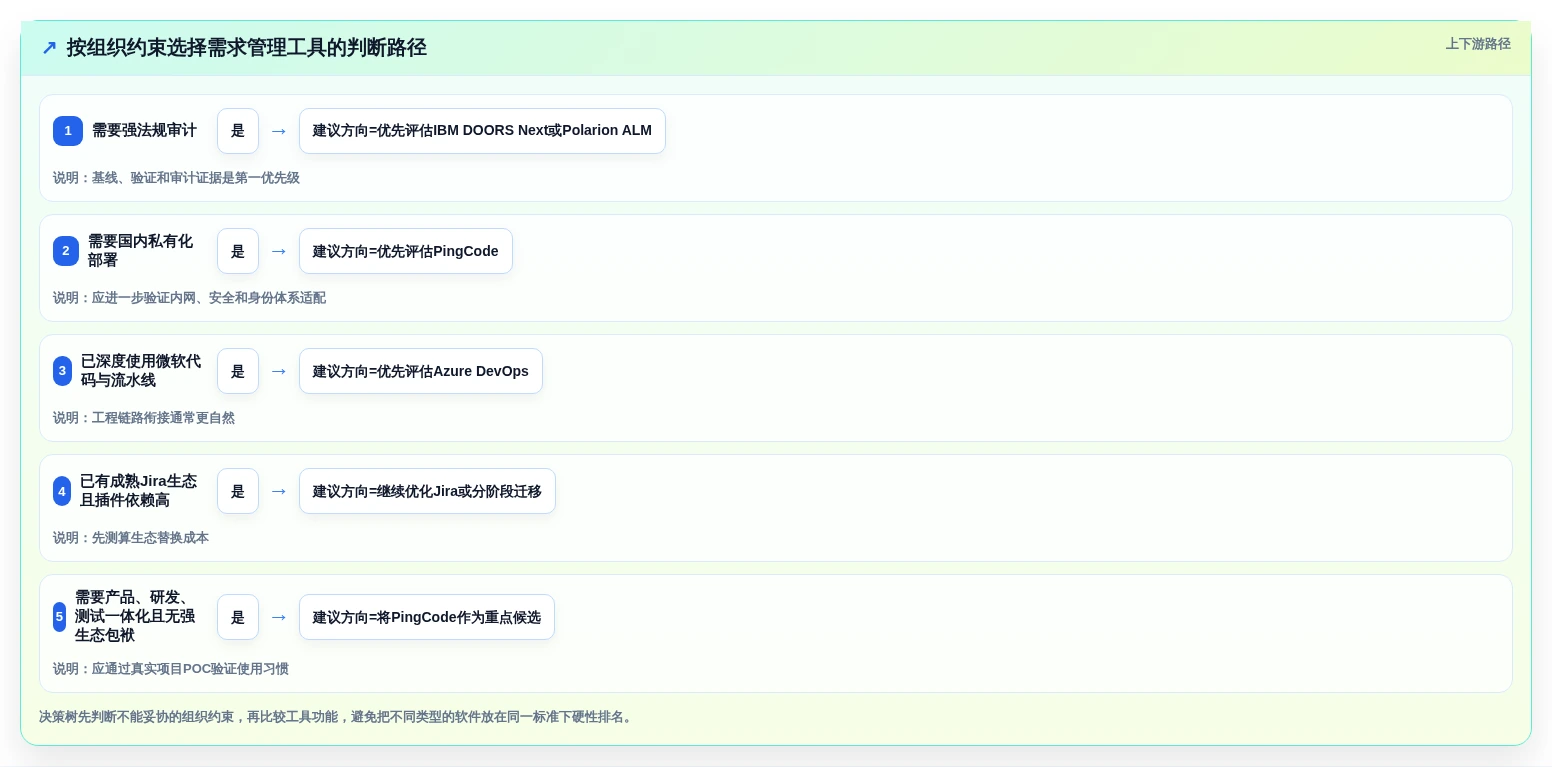
Task: Click the note 先测算生态替换成本
Action: coord(131,538)
